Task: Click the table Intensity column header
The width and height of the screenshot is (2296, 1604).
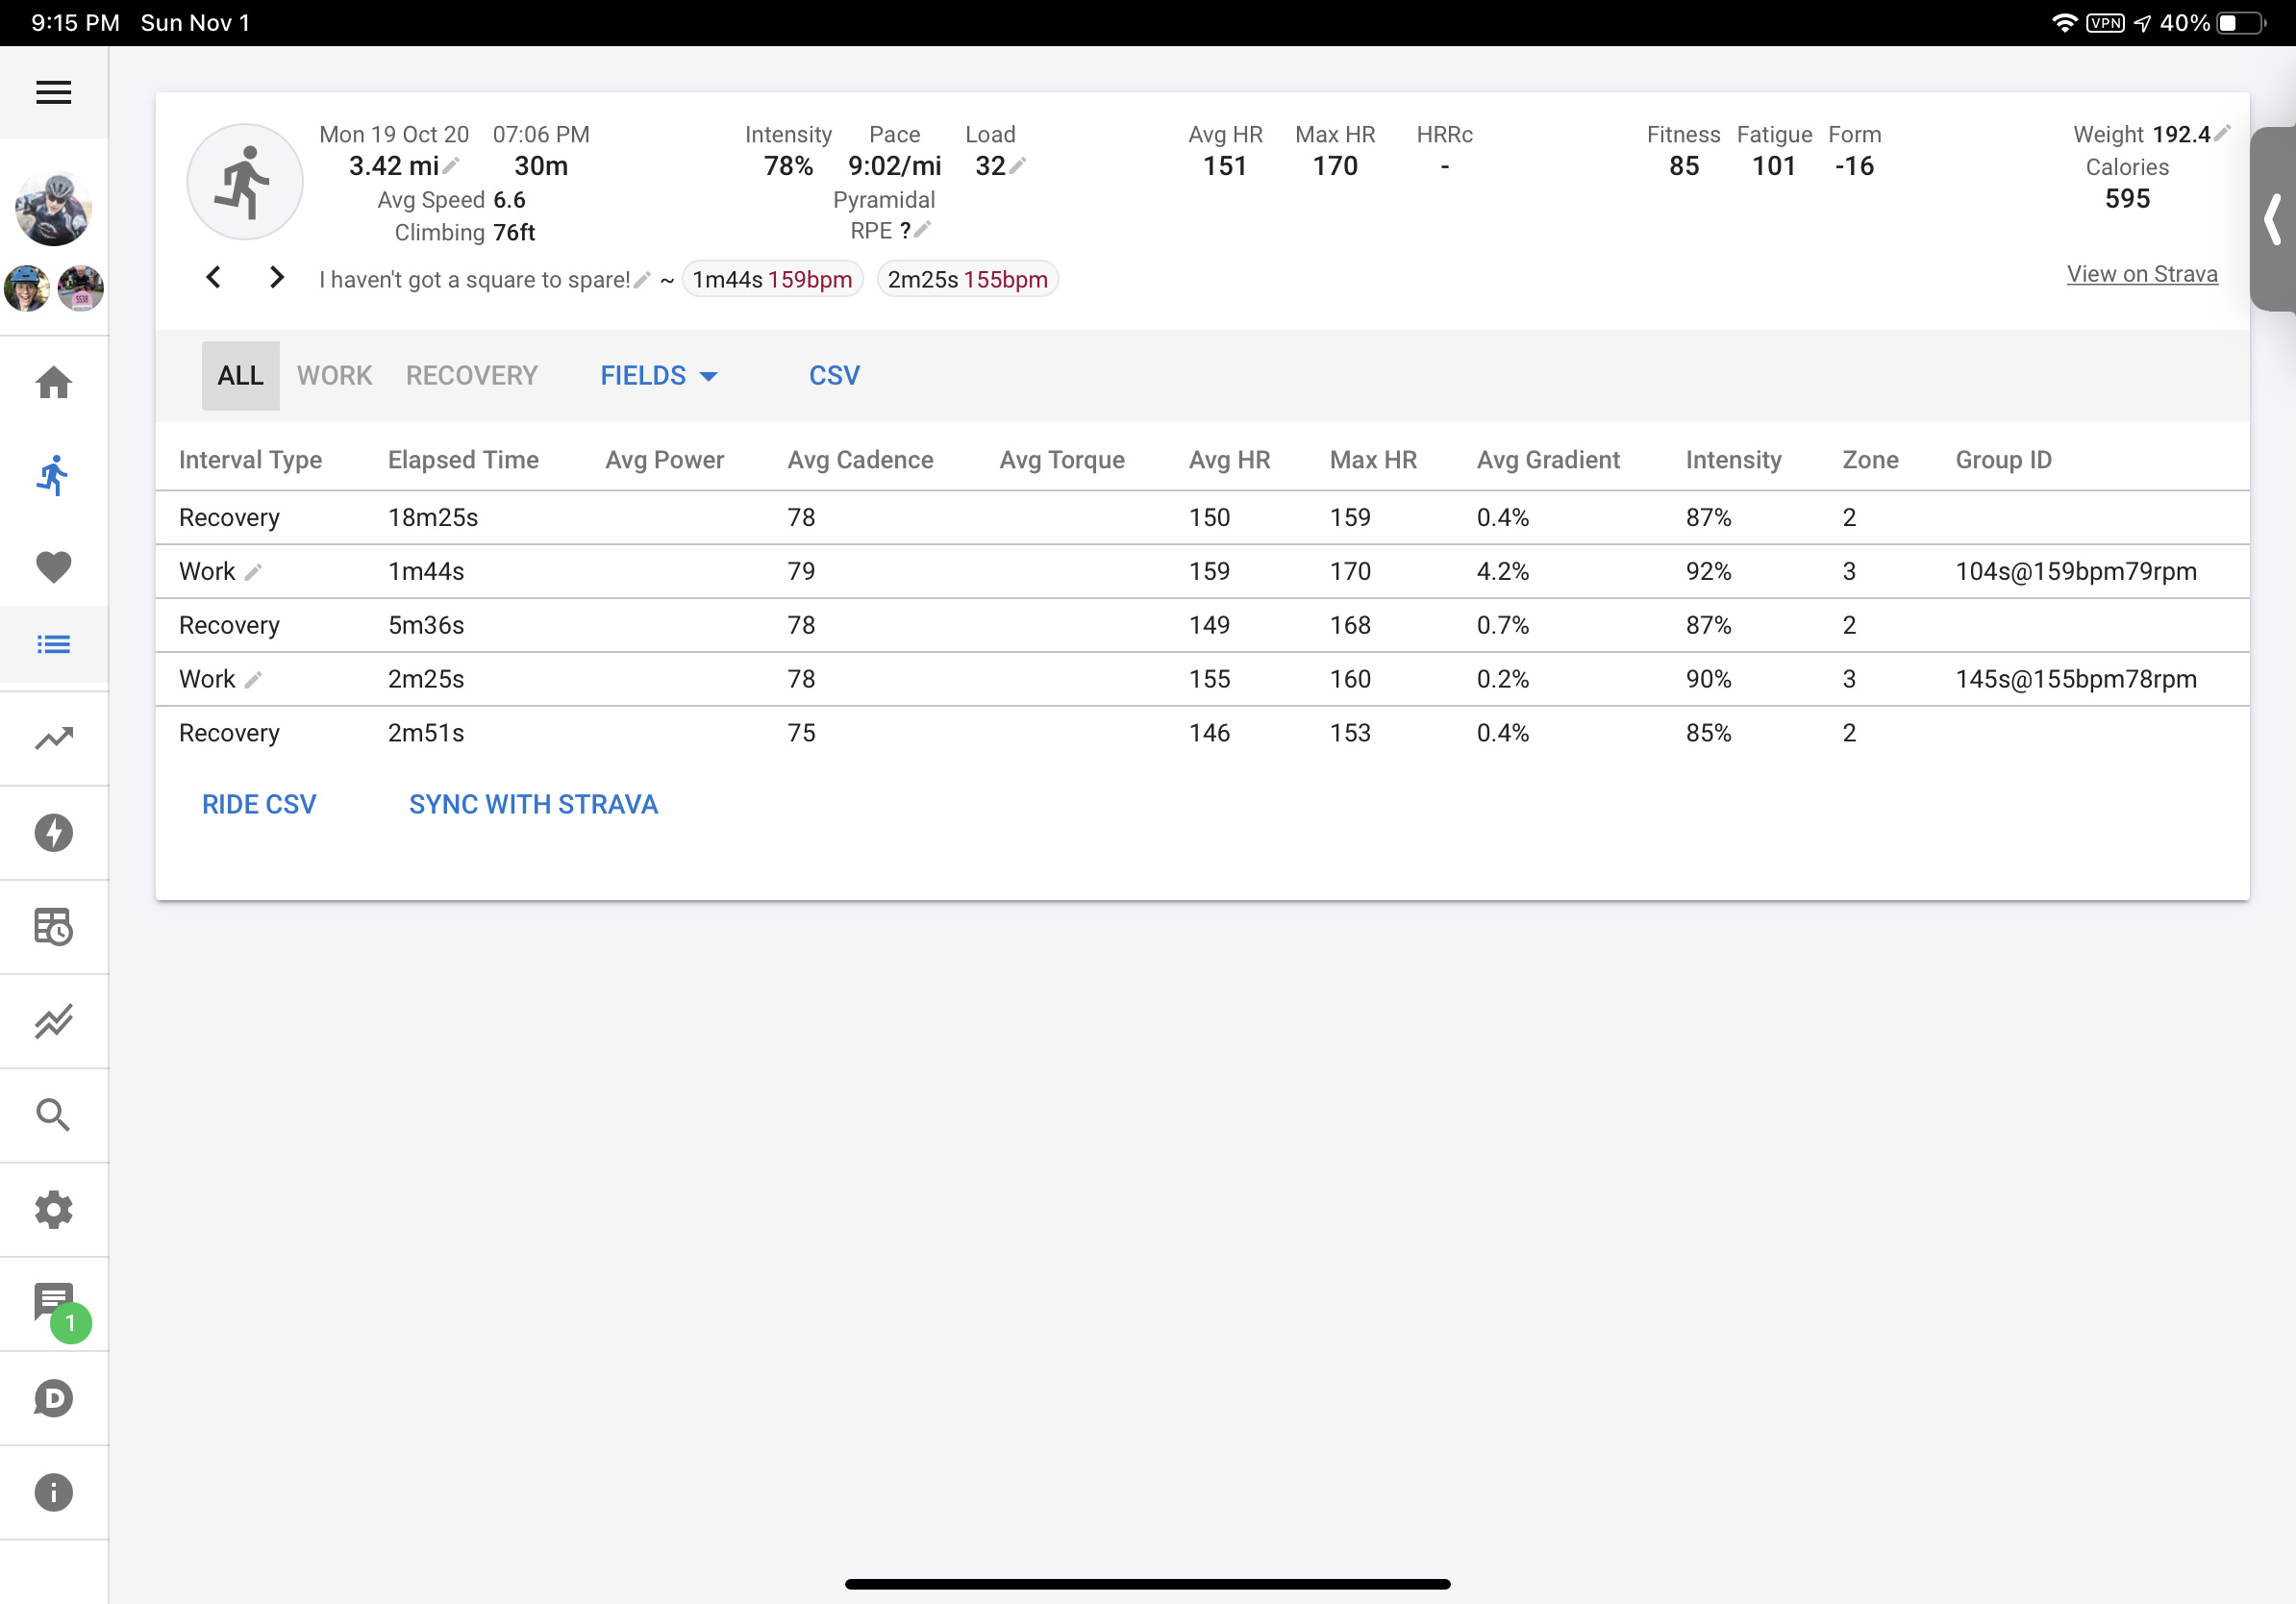Action: (1733, 459)
